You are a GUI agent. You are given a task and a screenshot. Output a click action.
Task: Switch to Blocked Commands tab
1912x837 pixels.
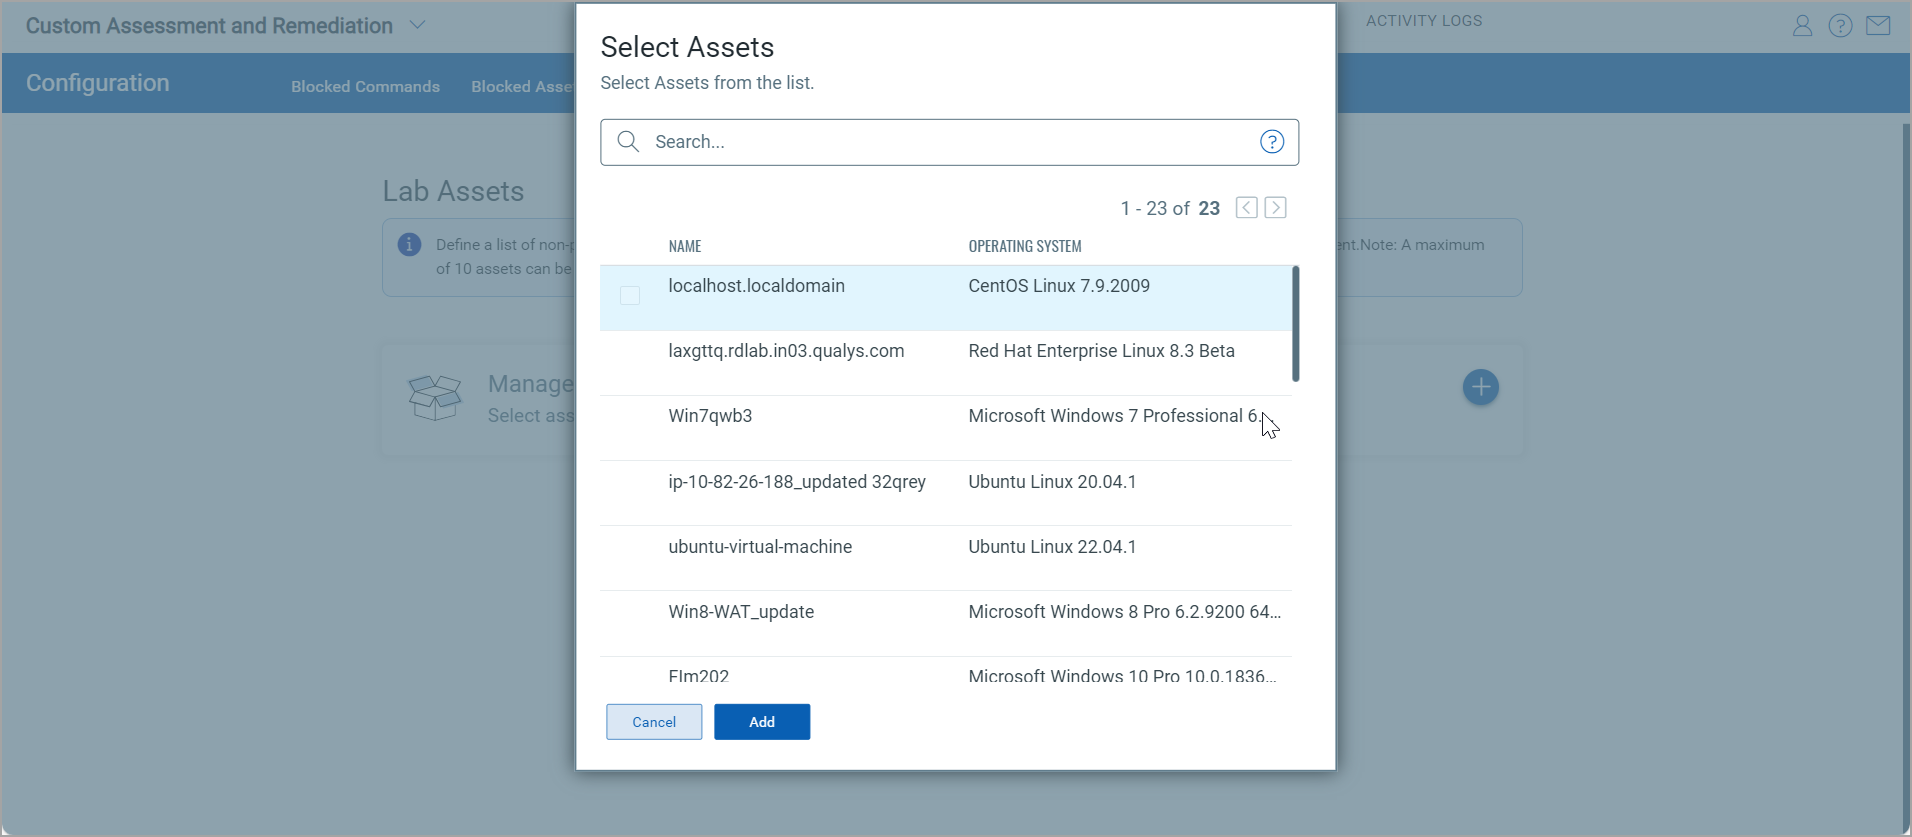click(365, 87)
